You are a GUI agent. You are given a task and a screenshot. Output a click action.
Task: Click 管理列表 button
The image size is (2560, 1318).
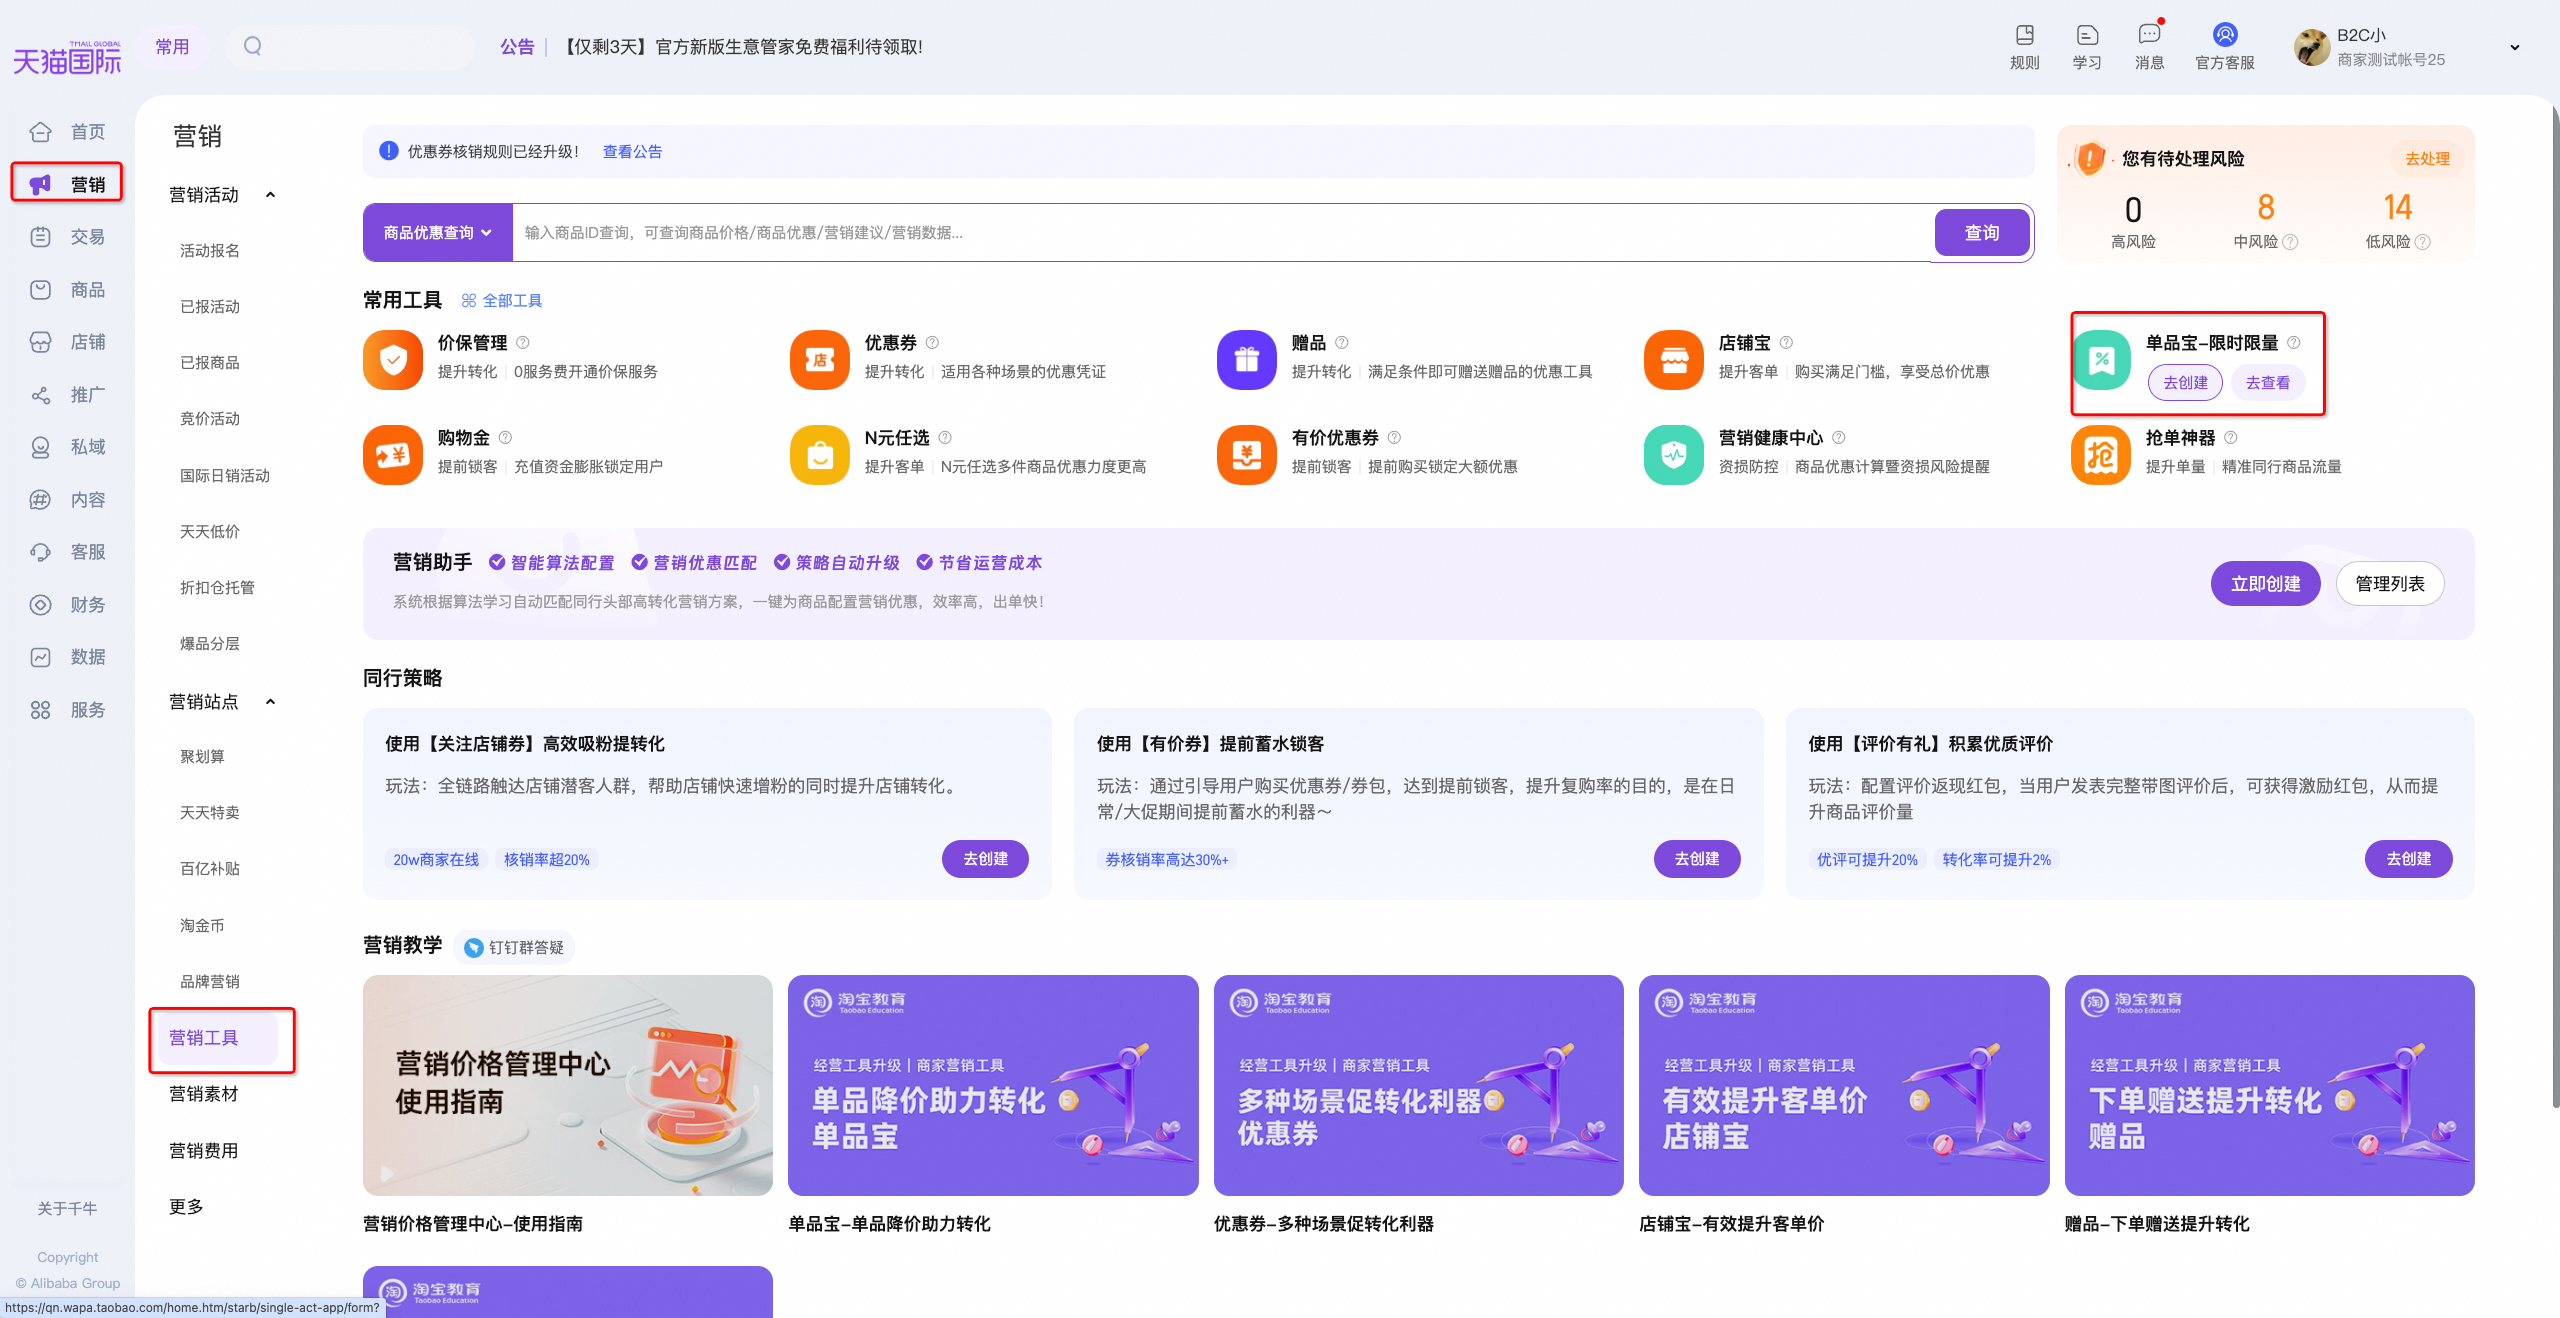click(x=2390, y=583)
